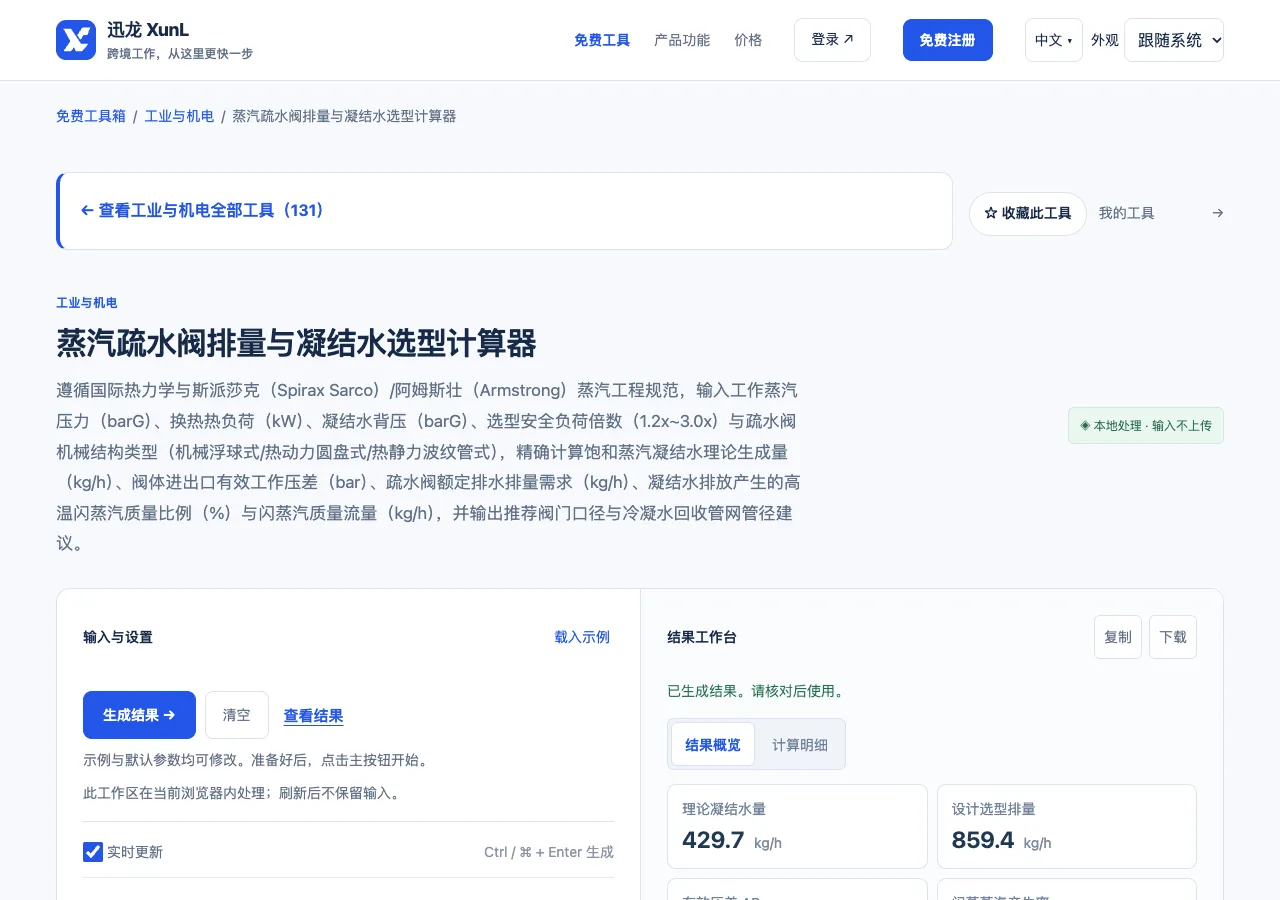This screenshot has width=1280, height=900.
Task: Click the 已生成结果。请核对后使用。 status message
Action: [756, 691]
